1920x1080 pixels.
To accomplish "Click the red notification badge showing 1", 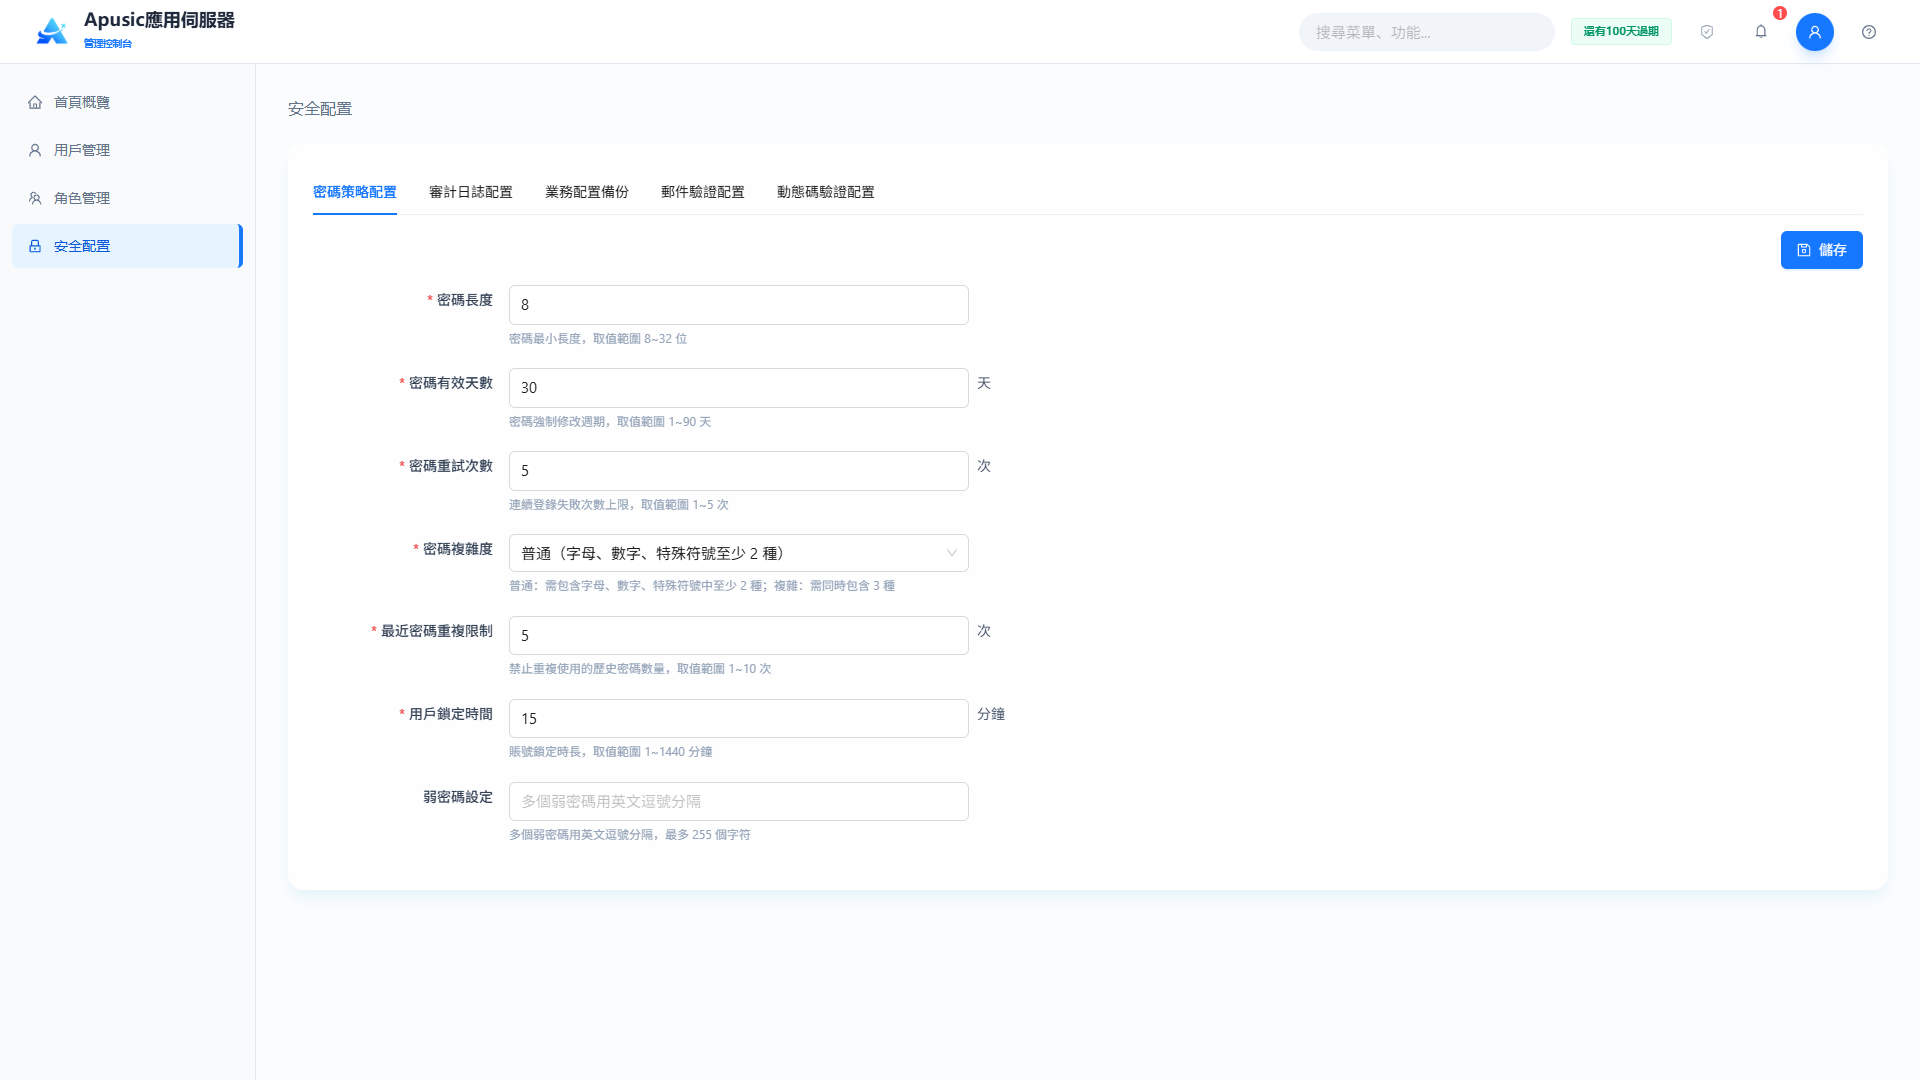I will coord(1780,13).
